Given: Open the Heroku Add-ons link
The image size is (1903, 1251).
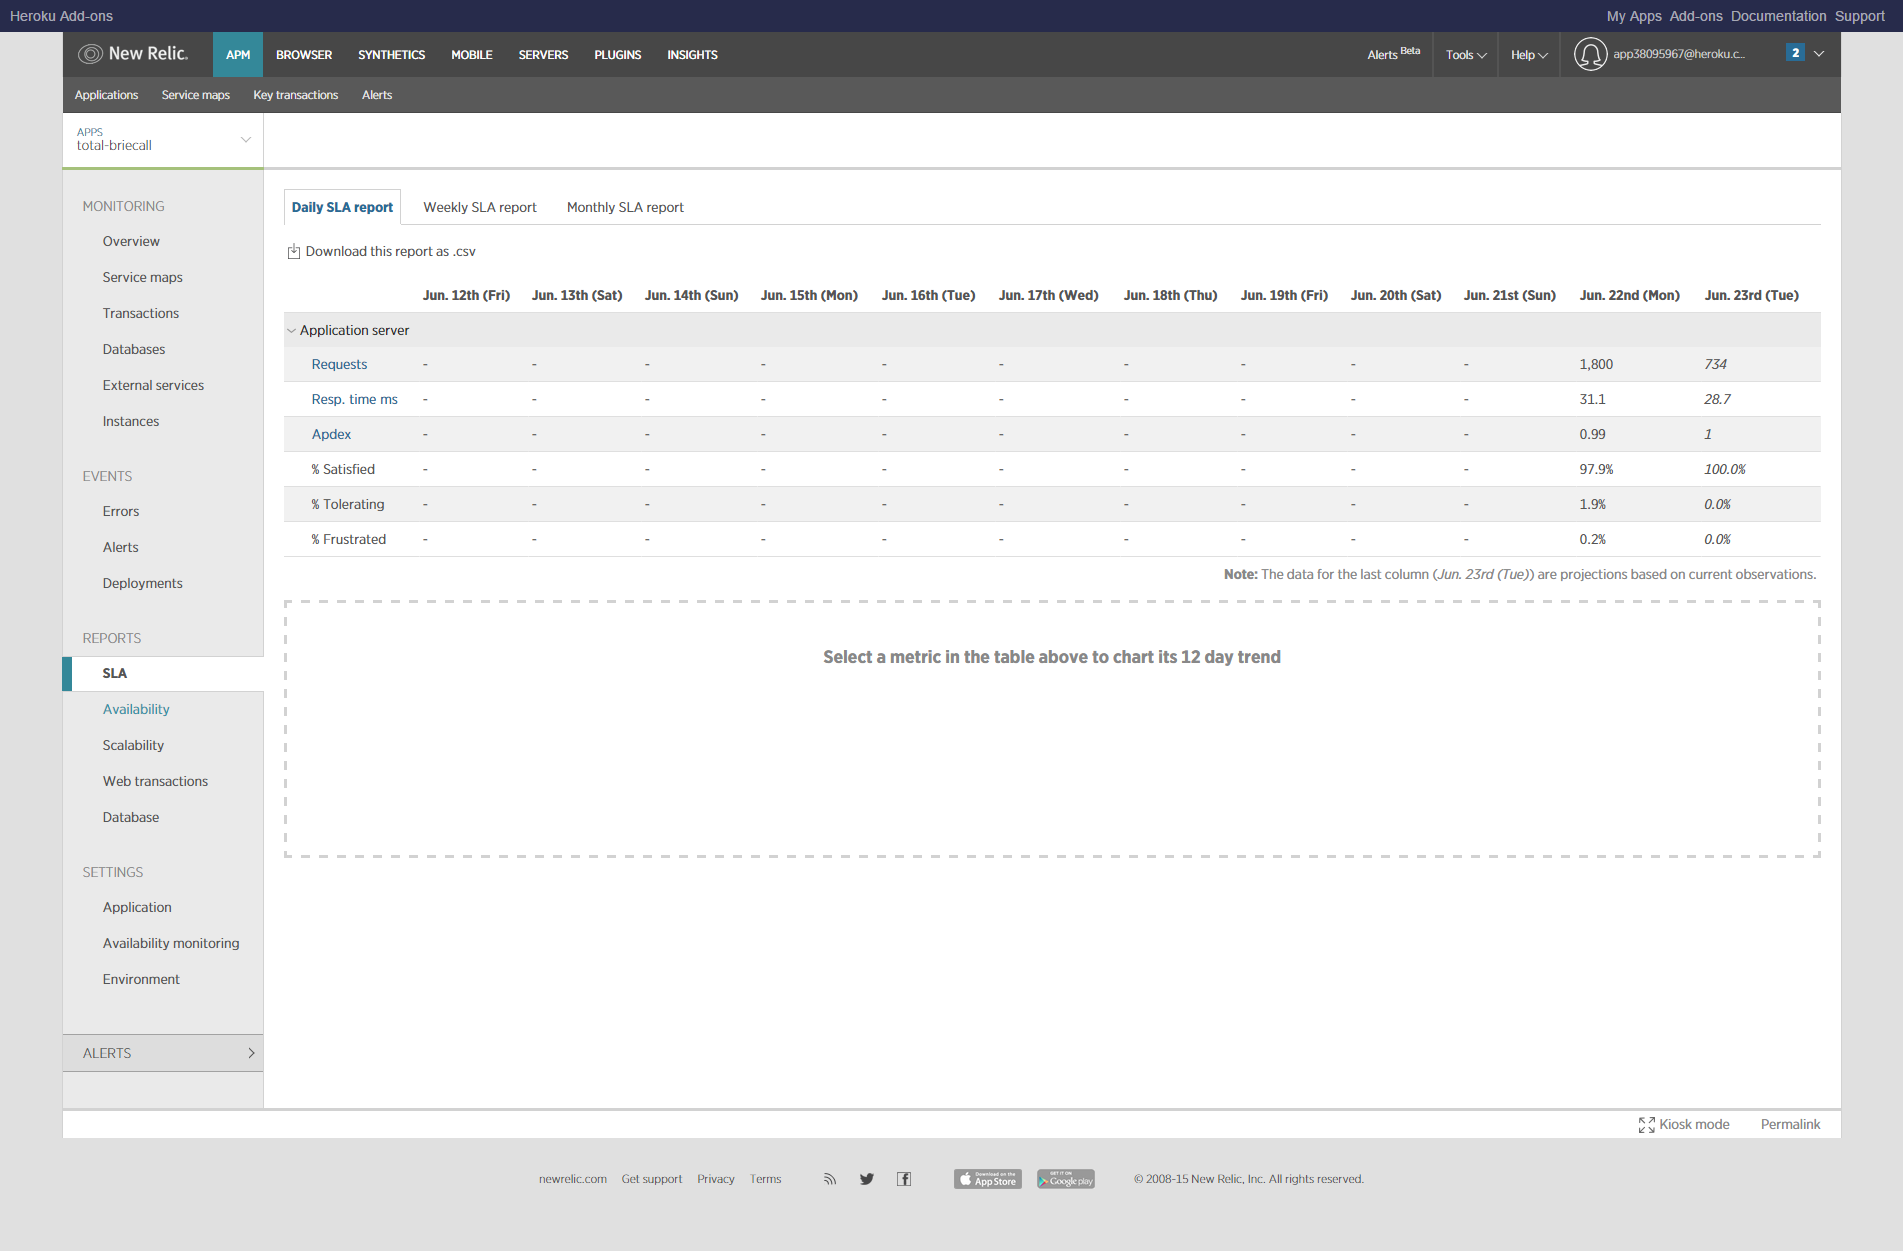Looking at the screenshot, I should tap(61, 16).
